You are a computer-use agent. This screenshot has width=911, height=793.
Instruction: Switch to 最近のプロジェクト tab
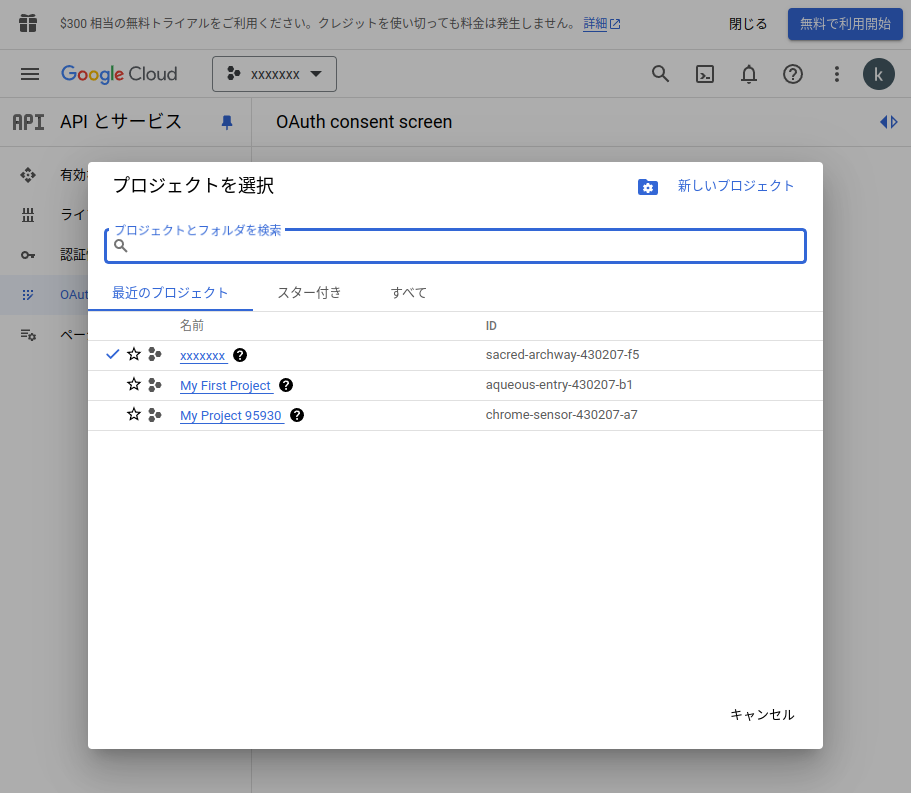(170, 293)
